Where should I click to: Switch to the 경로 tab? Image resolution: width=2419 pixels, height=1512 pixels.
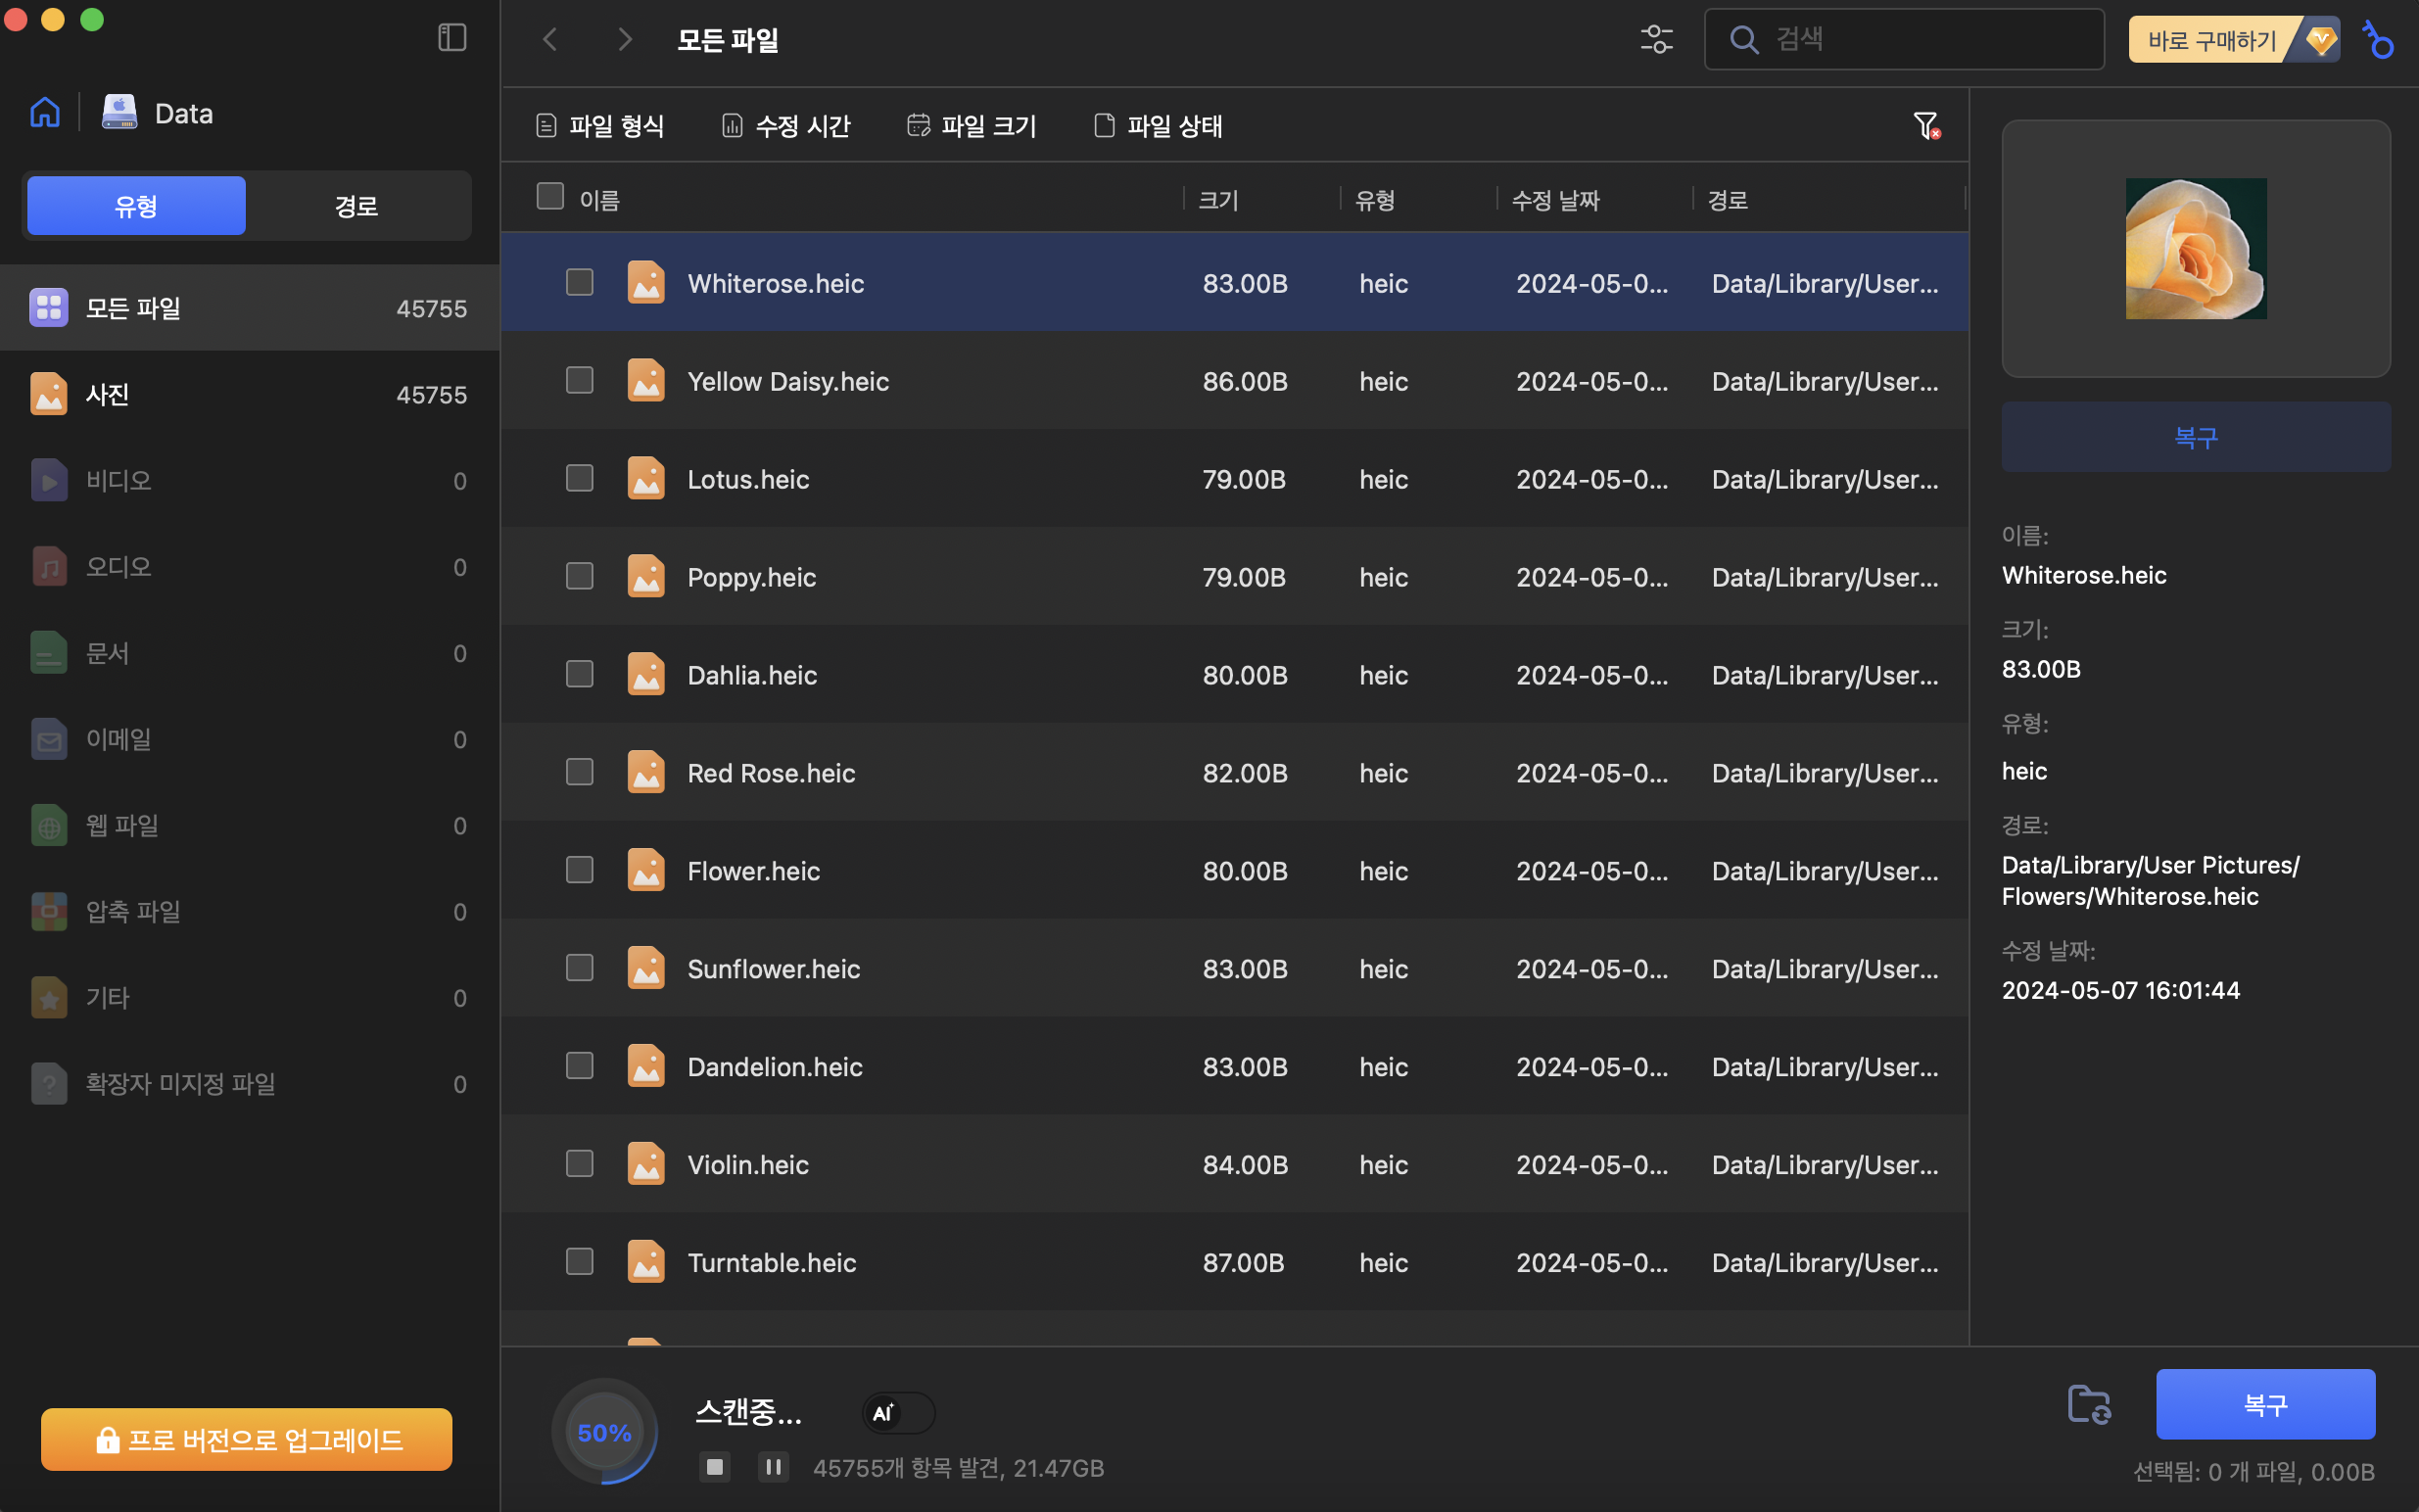[x=356, y=206]
